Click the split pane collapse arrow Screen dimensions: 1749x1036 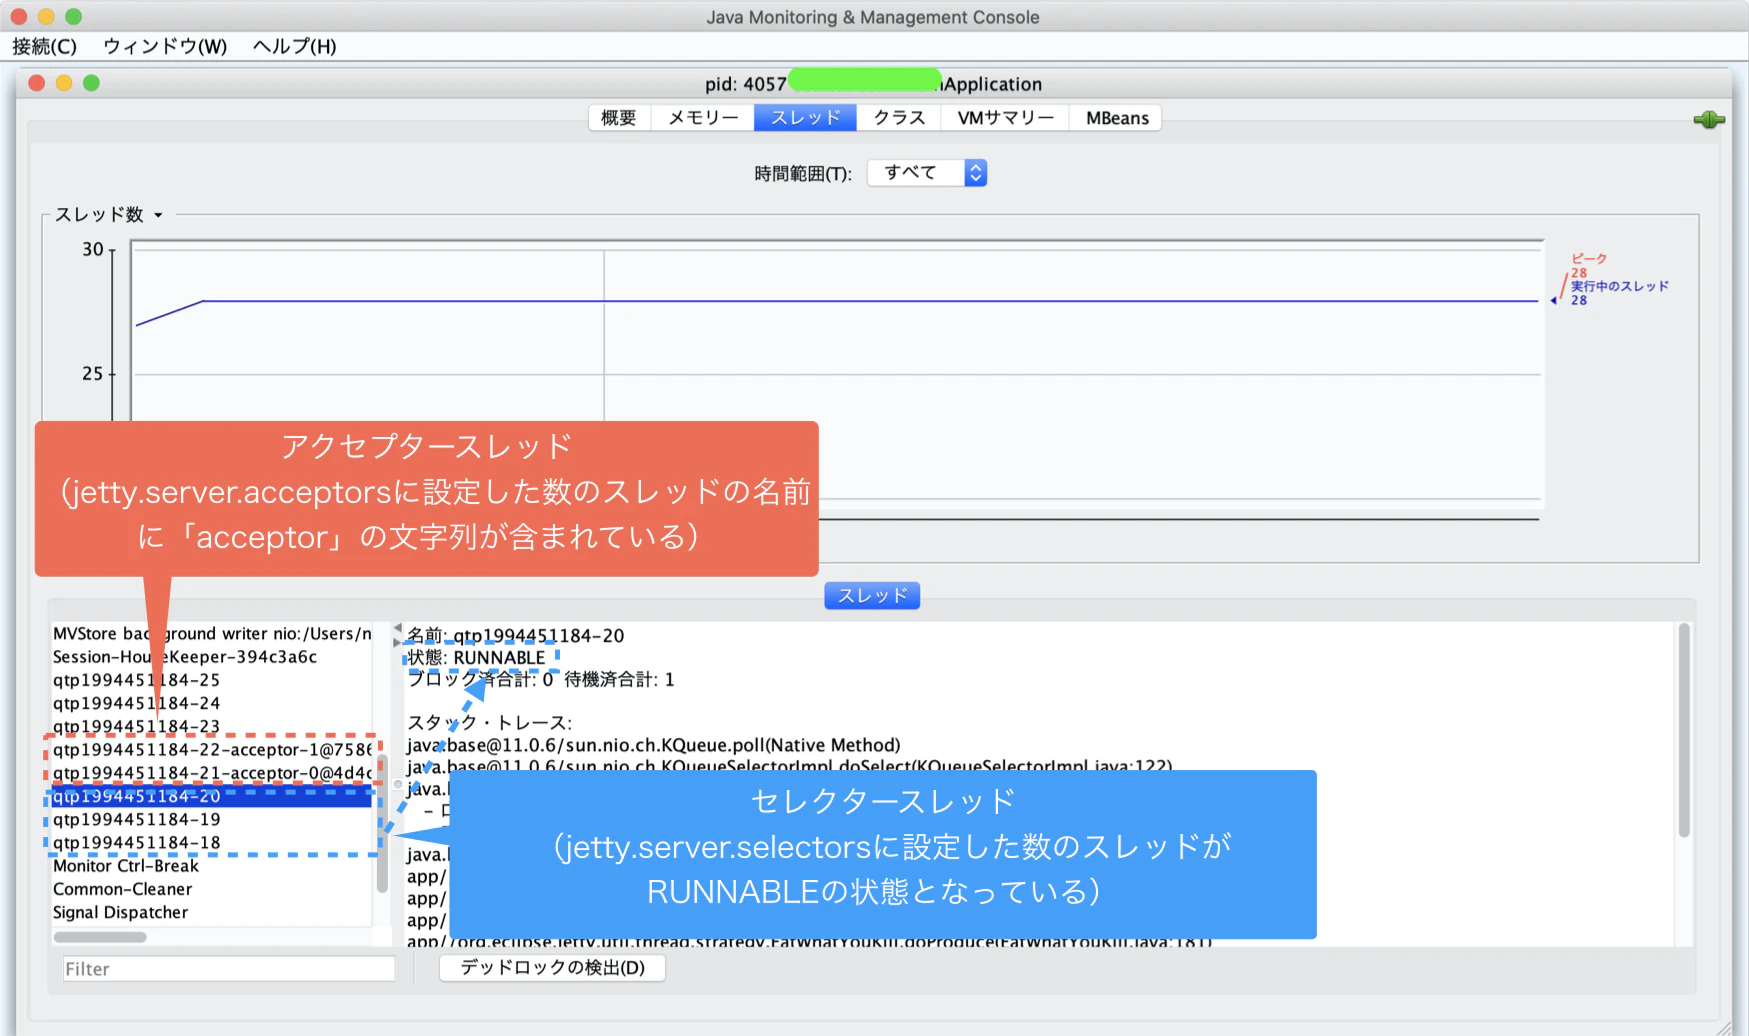click(x=397, y=630)
